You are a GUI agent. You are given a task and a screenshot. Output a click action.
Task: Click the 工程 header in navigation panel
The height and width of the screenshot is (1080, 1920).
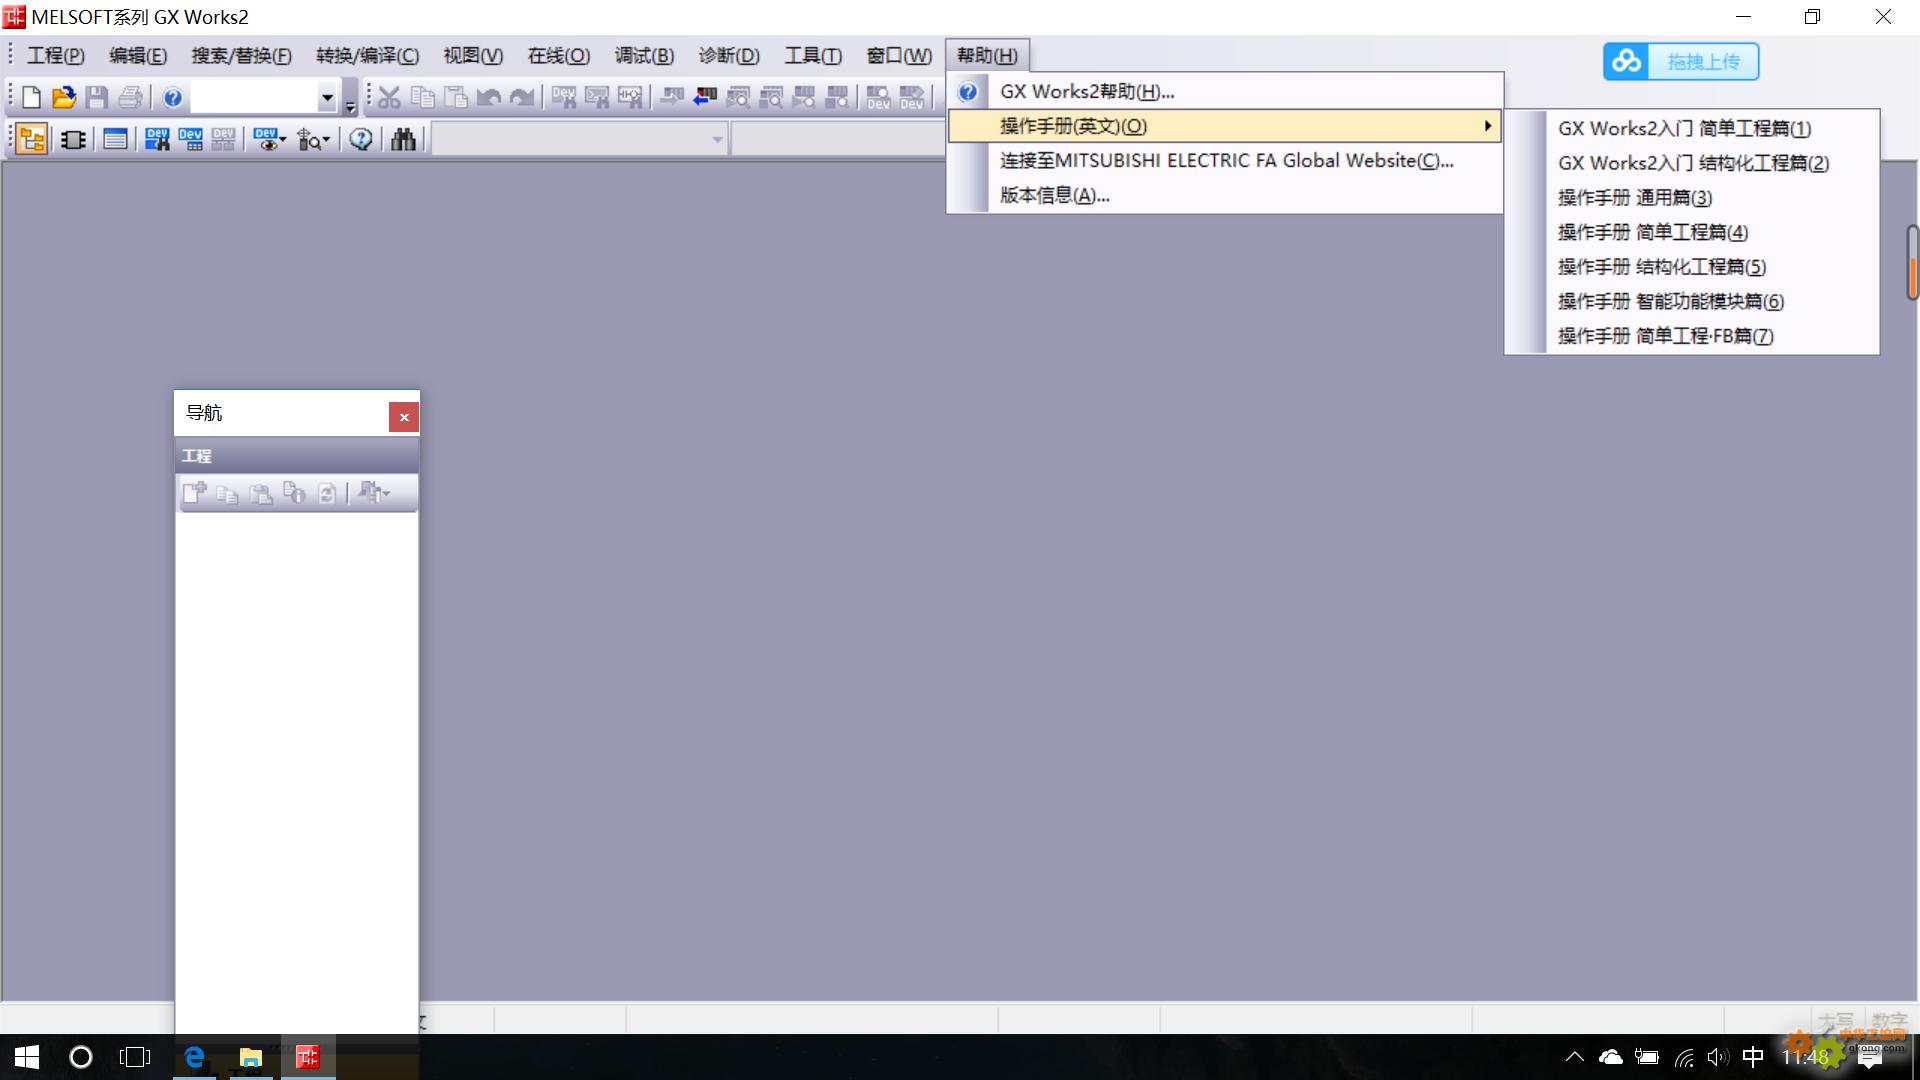click(x=297, y=456)
